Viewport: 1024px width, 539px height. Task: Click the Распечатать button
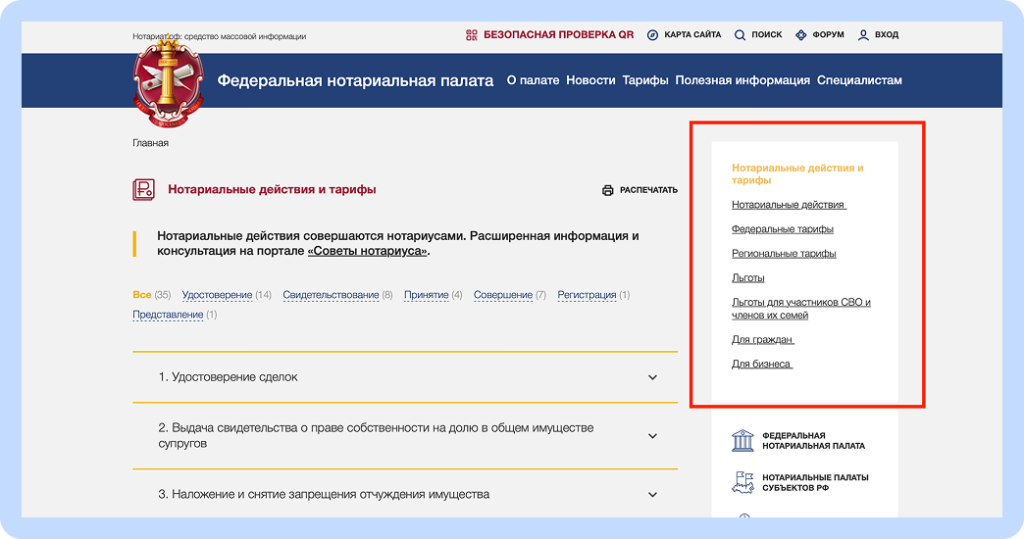tap(648, 190)
